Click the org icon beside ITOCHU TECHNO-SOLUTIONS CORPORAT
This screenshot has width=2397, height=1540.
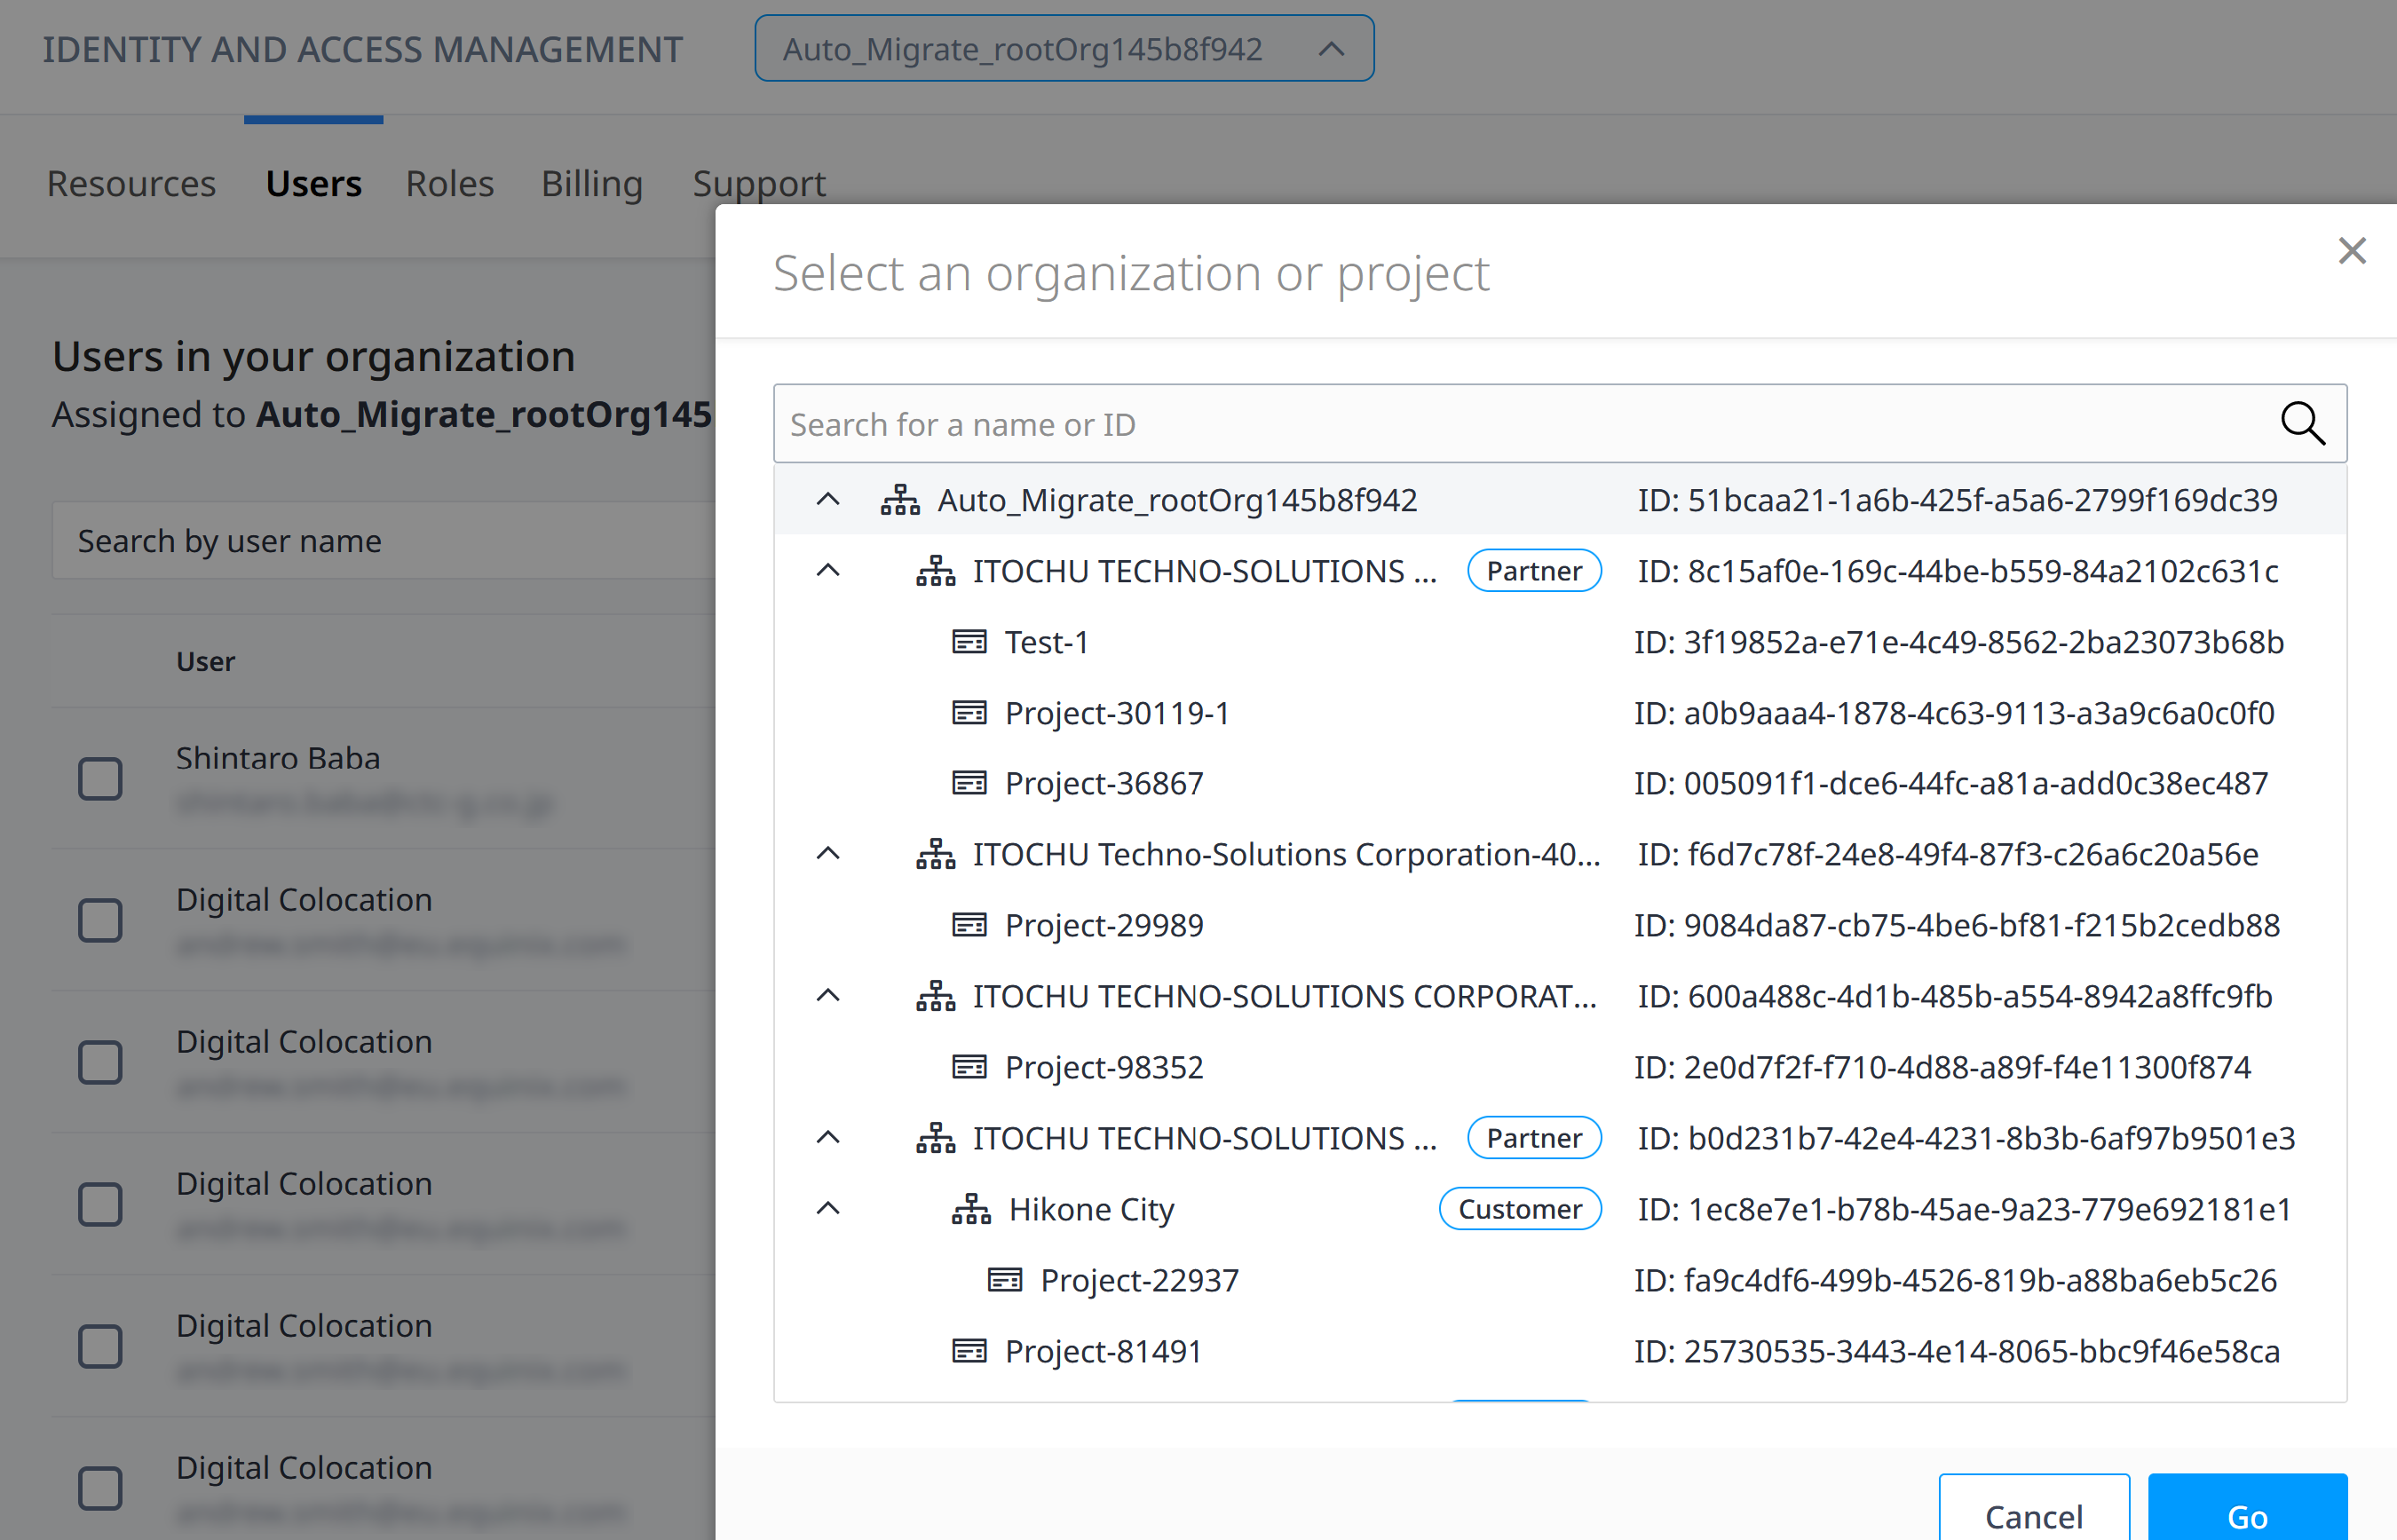tap(936, 996)
